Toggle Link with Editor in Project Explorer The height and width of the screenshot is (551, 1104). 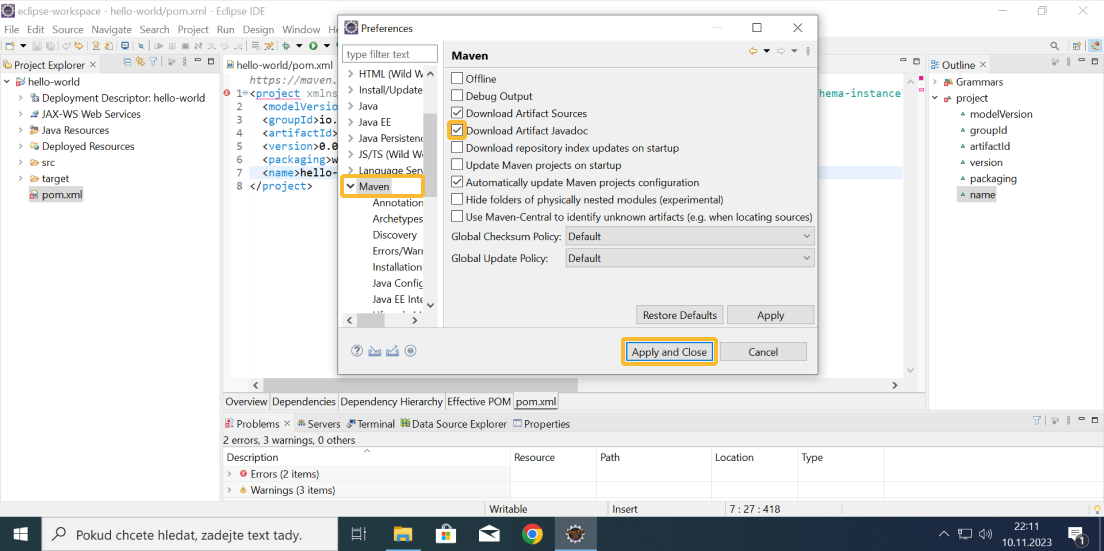click(140, 62)
